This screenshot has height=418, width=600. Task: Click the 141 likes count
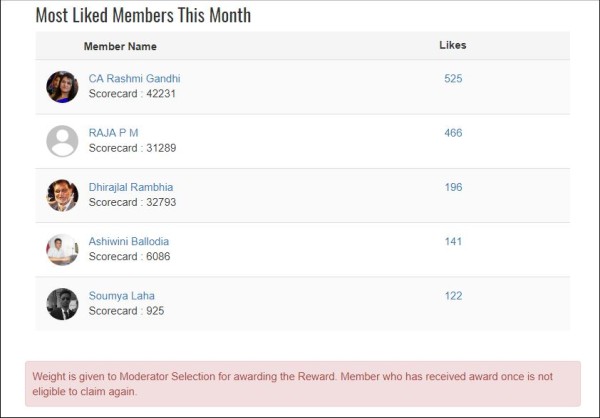pyautogui.click(x=453, y=241)
